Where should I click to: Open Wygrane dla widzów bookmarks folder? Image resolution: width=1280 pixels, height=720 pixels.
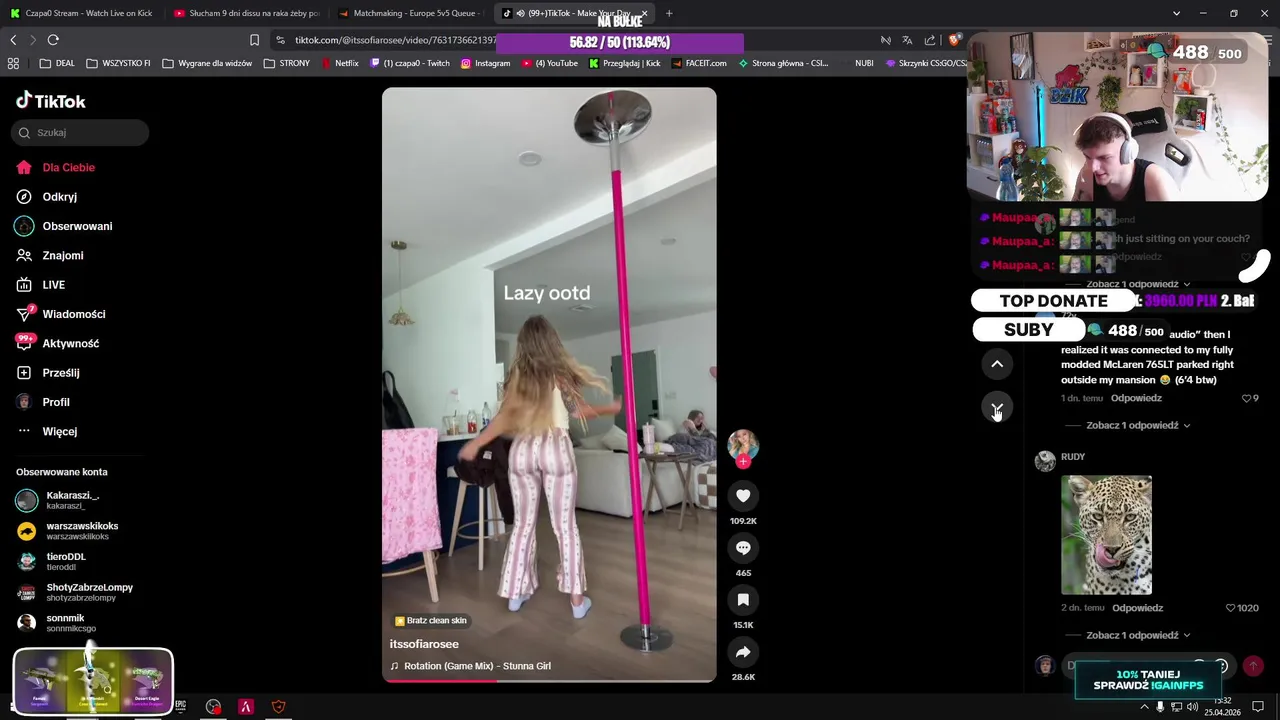coord(206,63)
